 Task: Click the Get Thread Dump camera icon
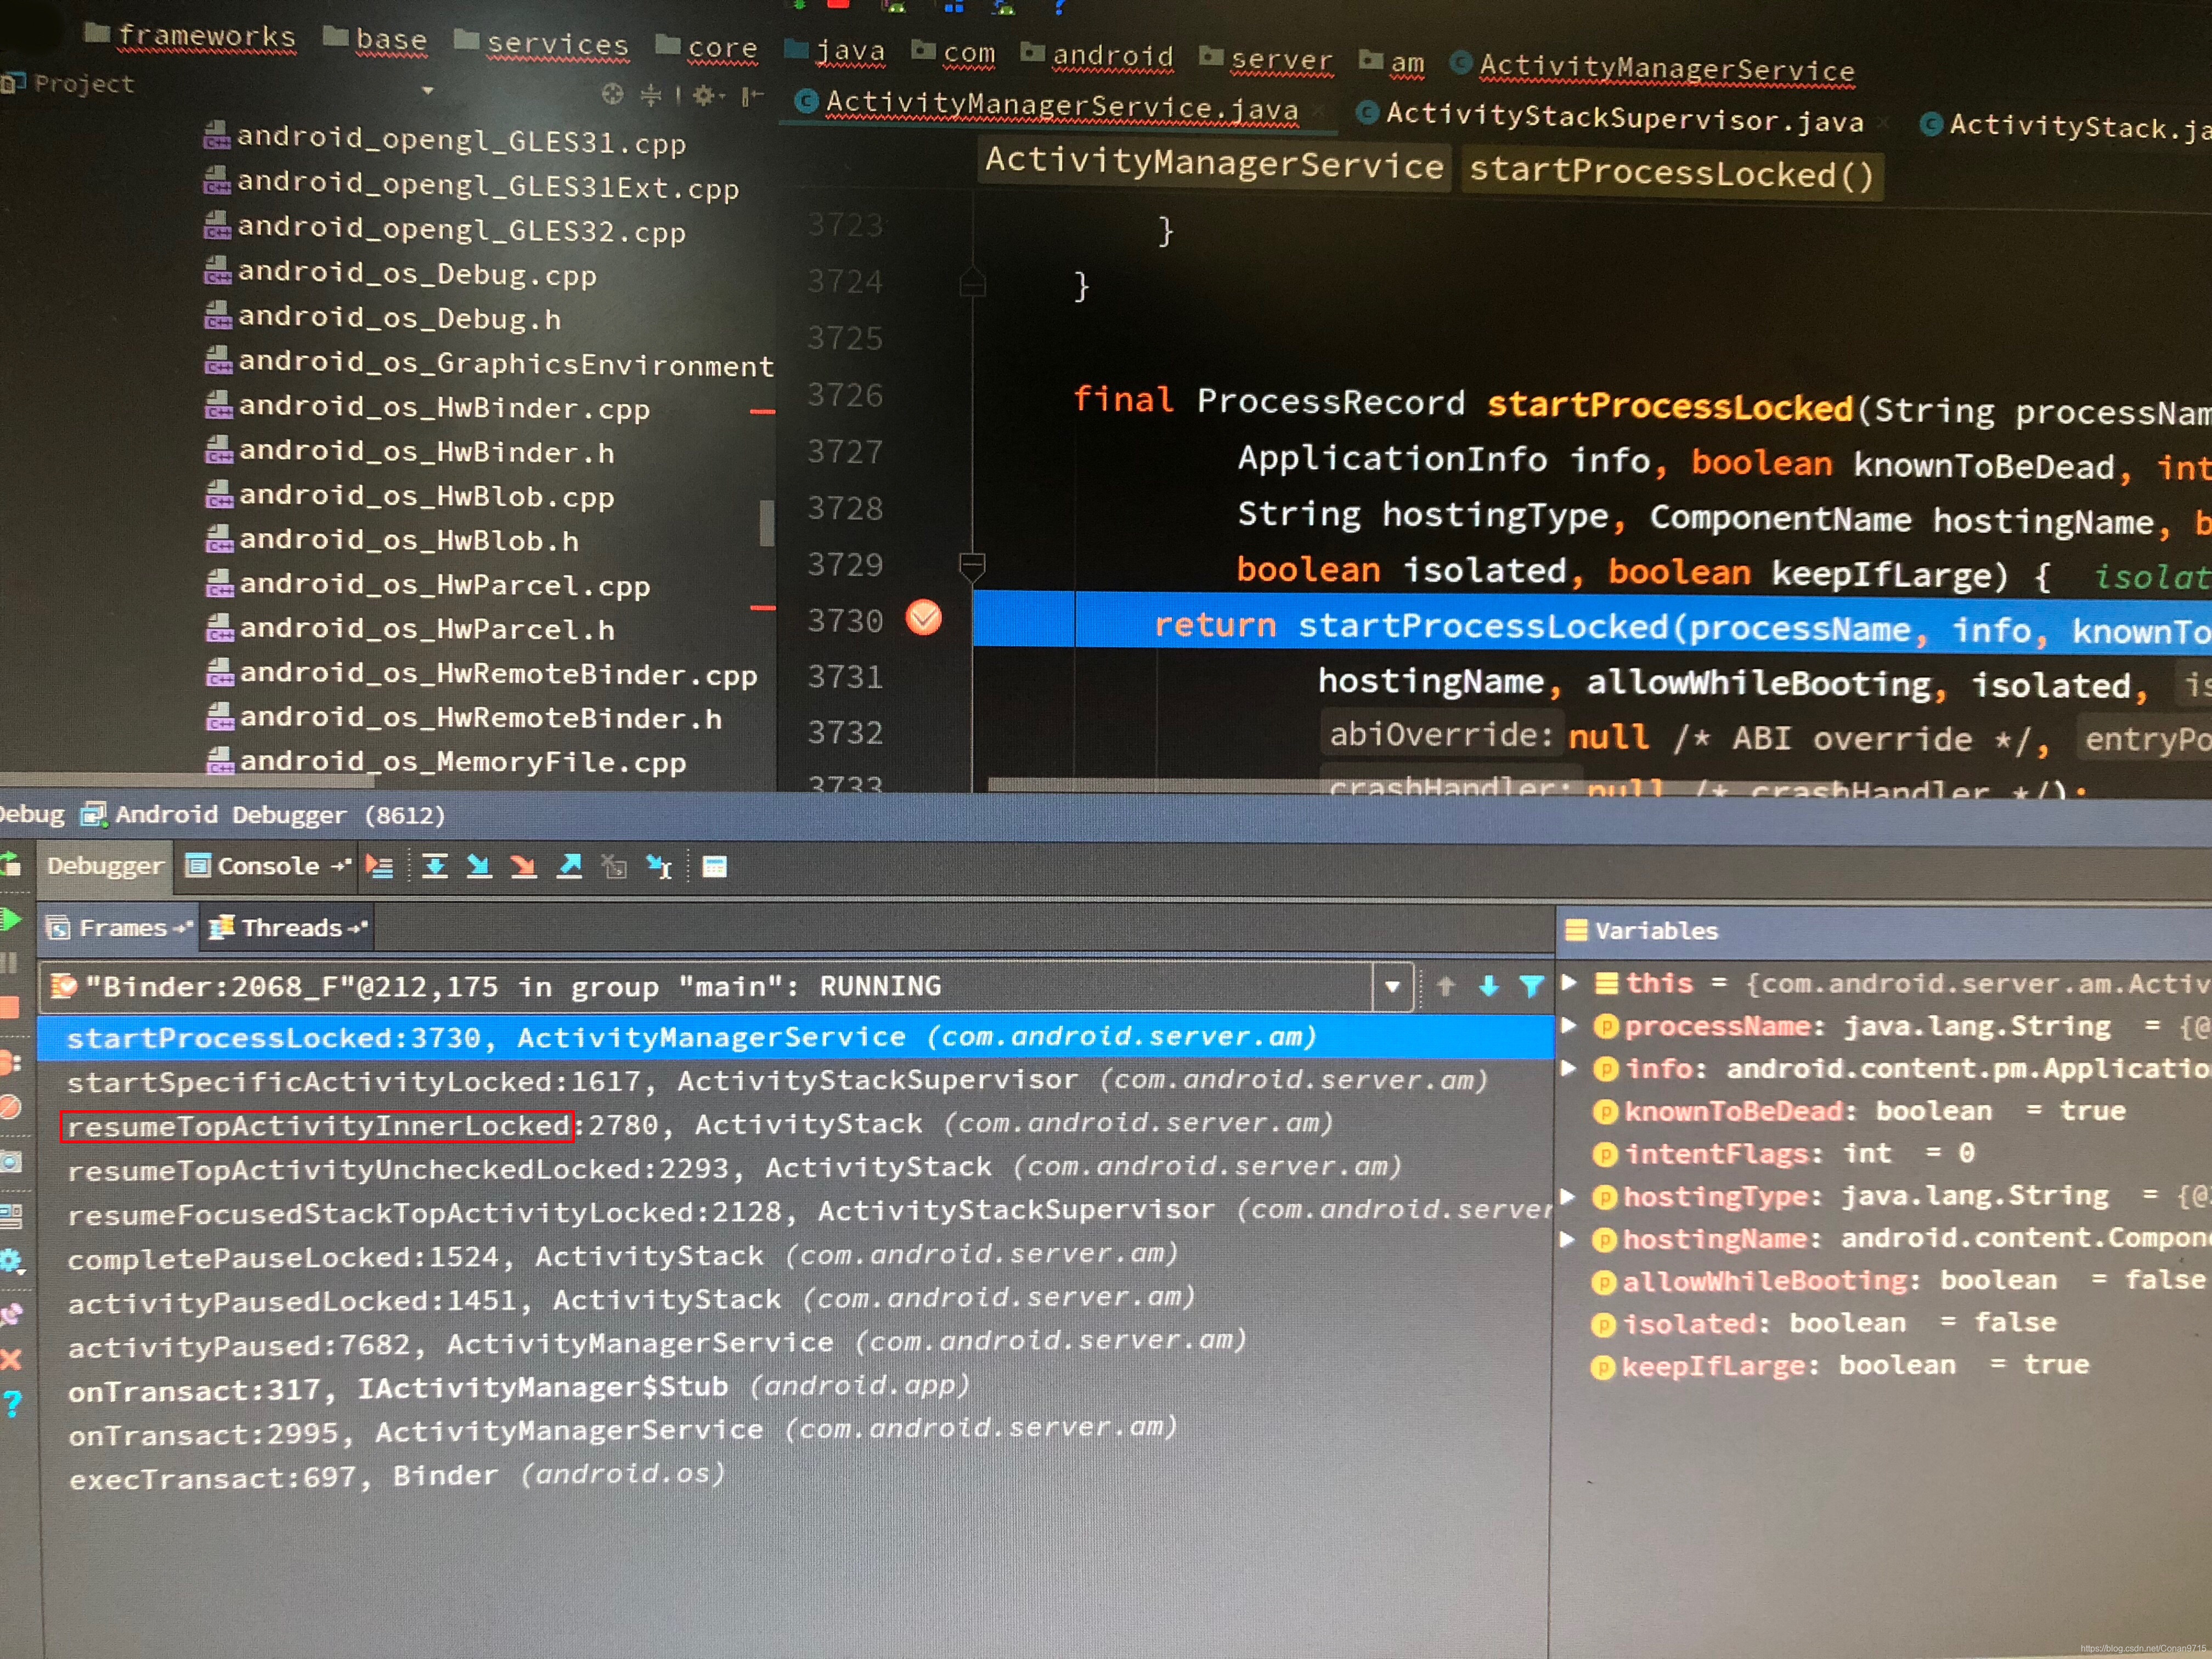pos(10,1161)
